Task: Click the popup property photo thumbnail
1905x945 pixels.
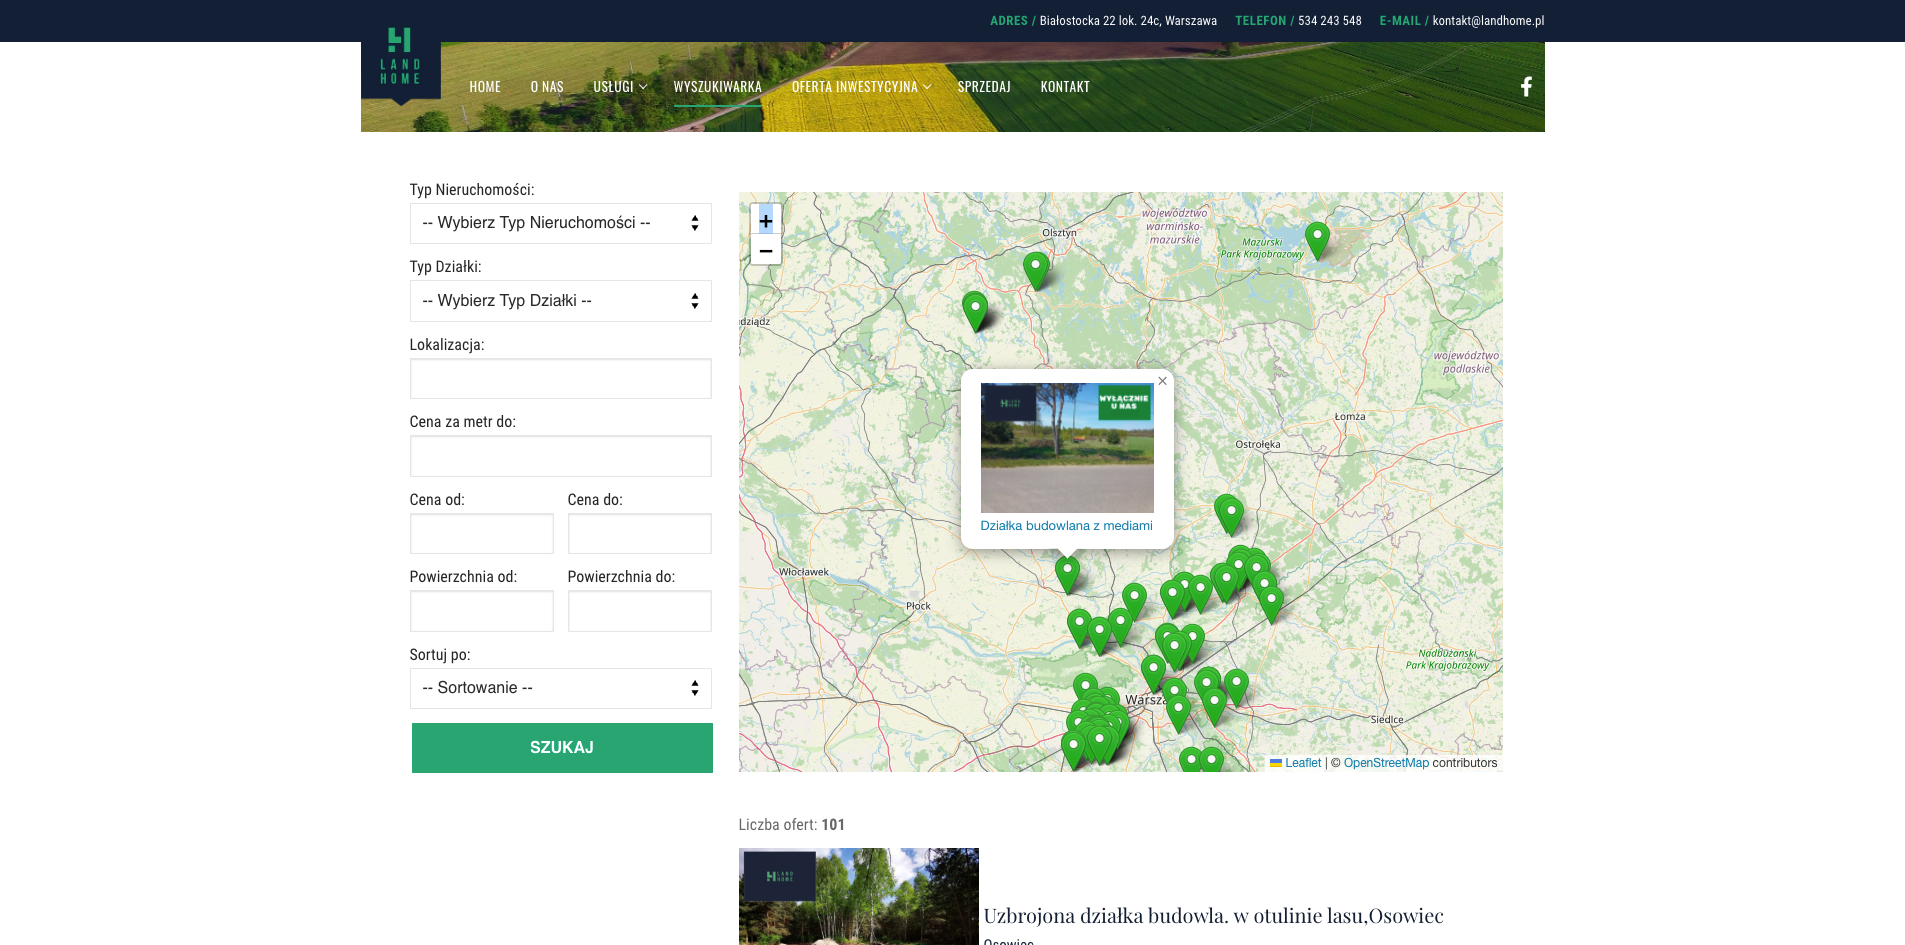Action: point(1066,448)
